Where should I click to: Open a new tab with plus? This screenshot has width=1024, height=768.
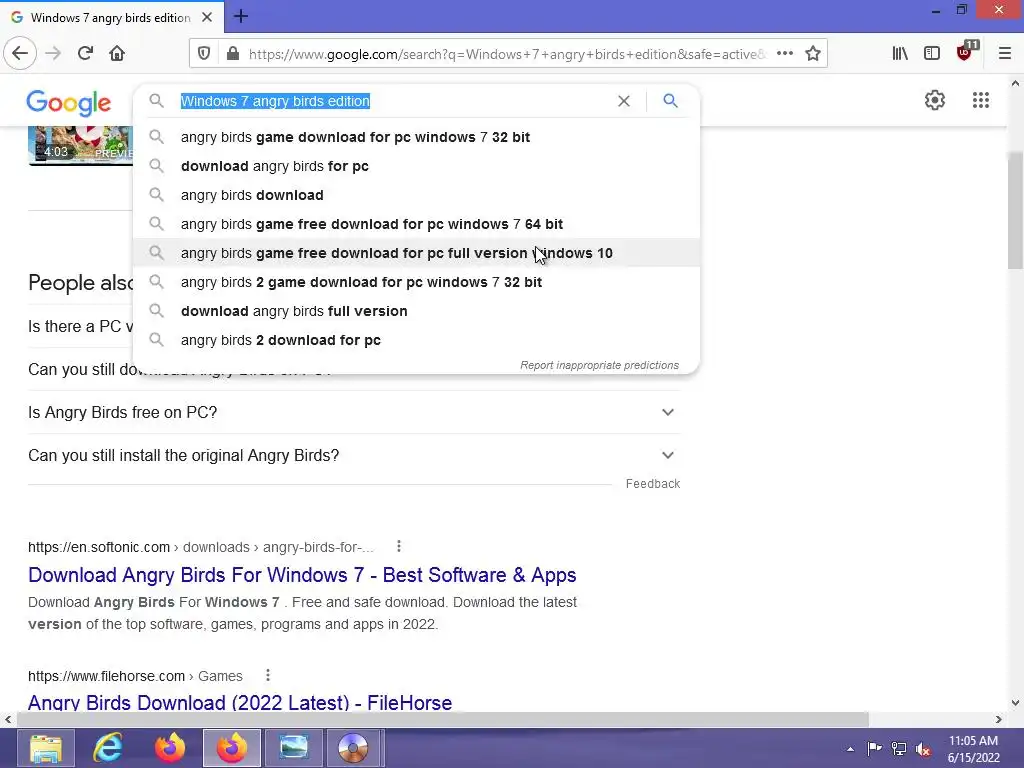[240, 16]
